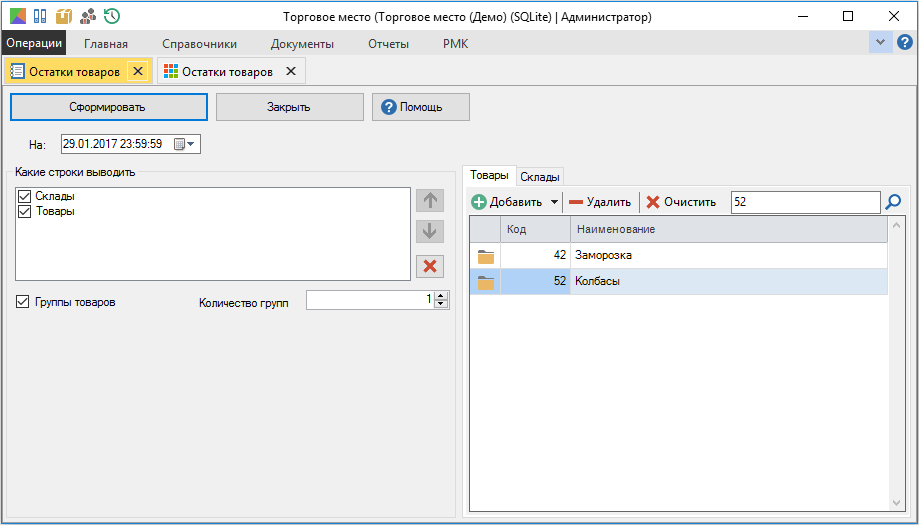
Task: Click the Удалить button
Action: click(x=600, y=202)
